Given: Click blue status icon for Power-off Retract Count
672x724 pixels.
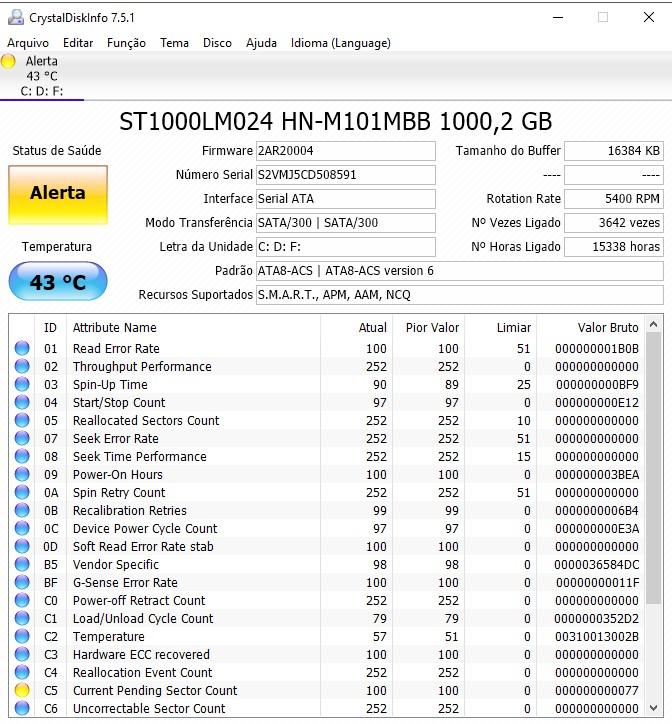Looking at the screenshot, I should coord(22,601).
